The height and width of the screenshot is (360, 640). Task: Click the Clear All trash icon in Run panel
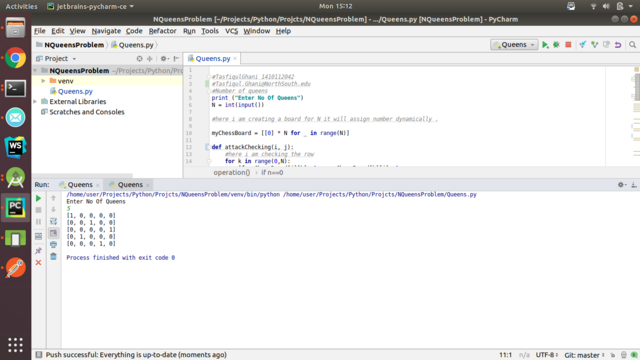[53, 256]
